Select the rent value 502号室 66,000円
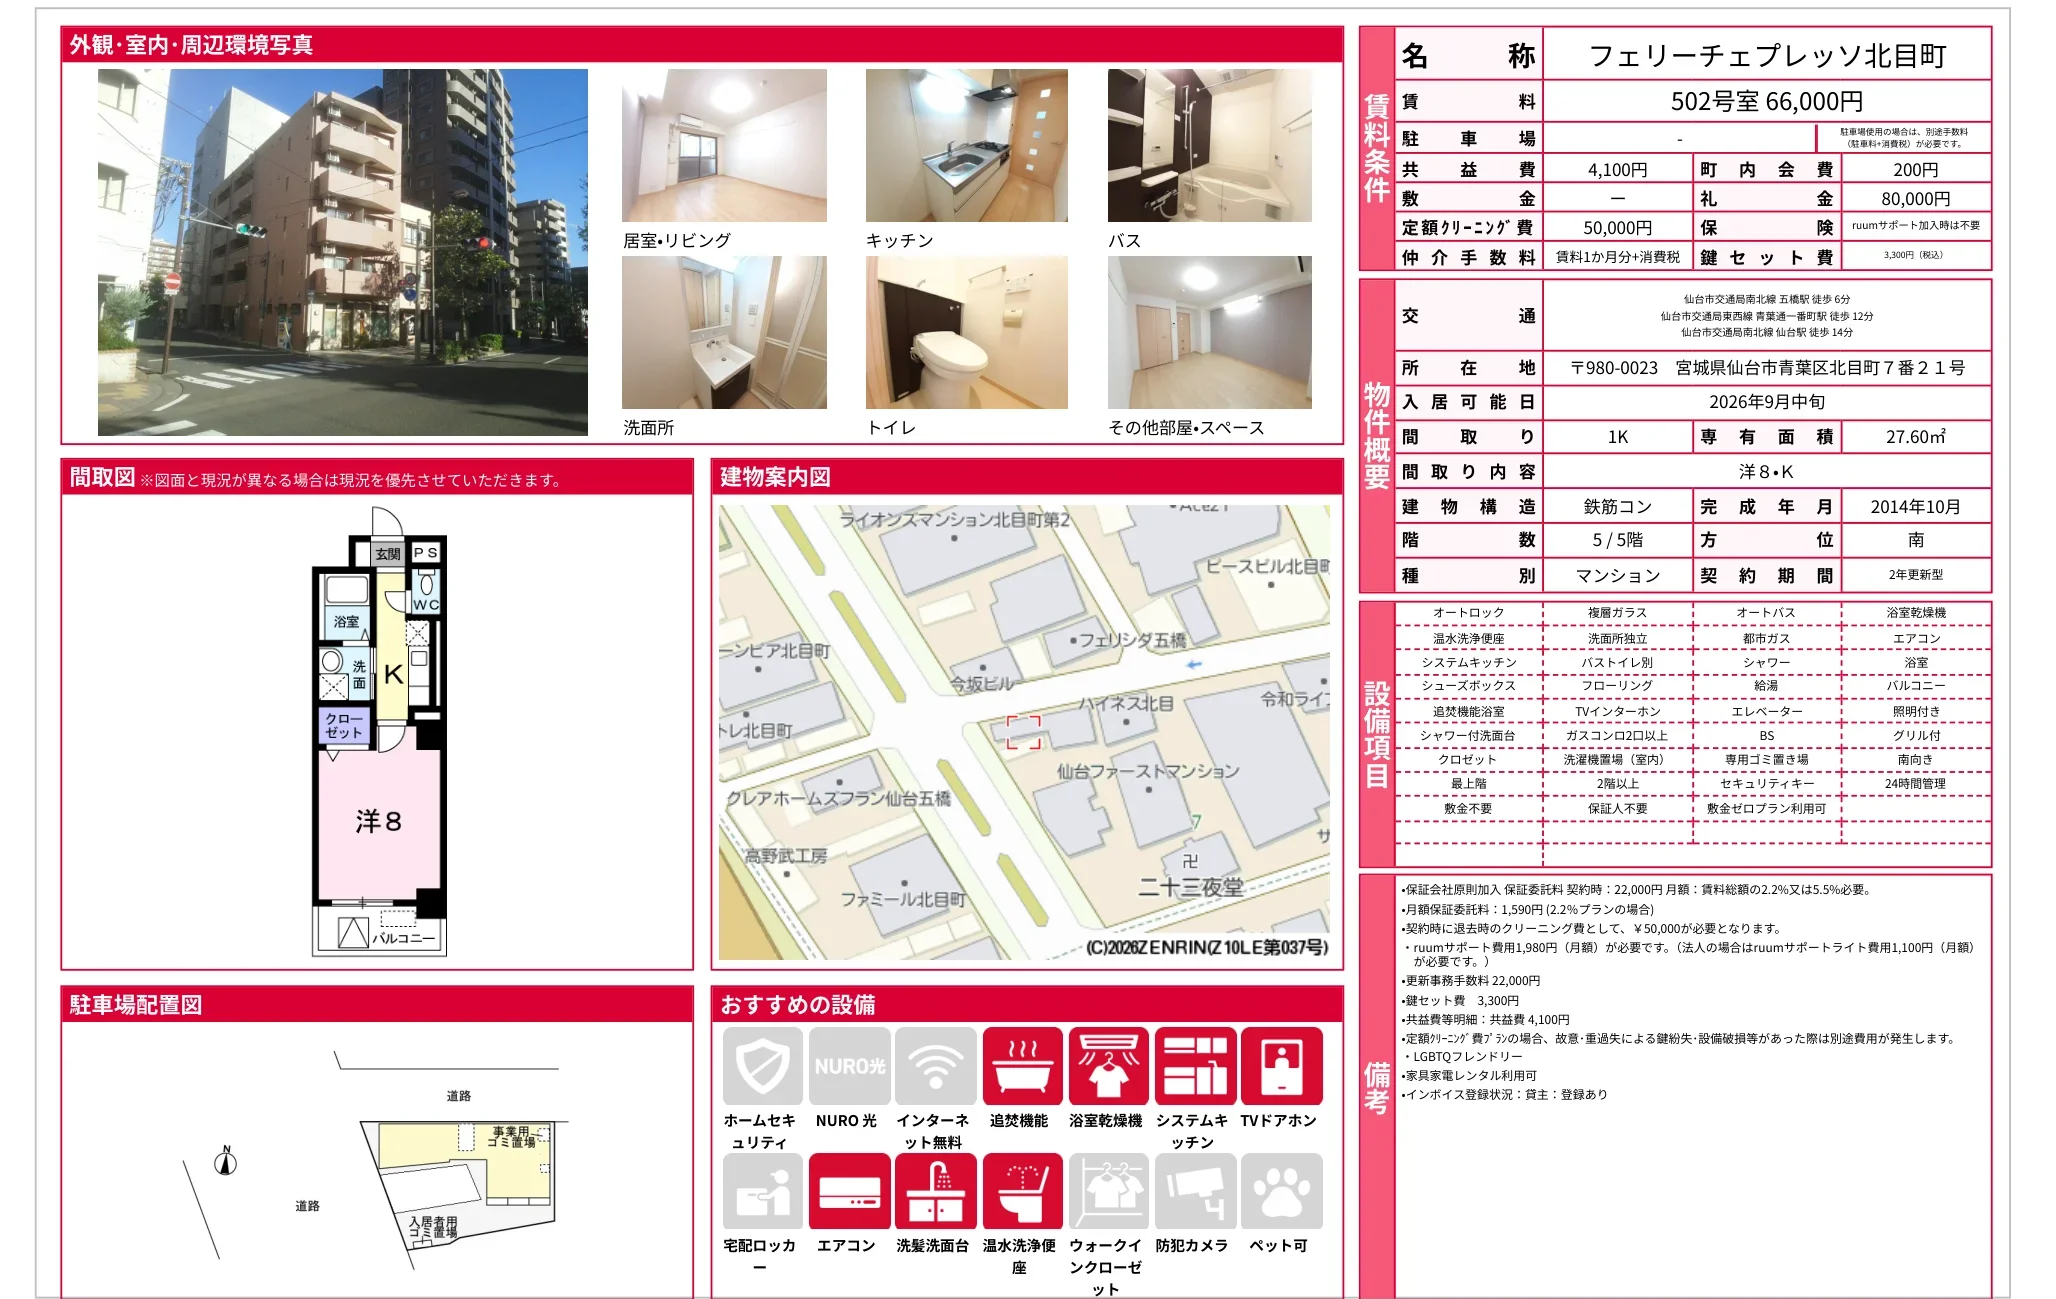The height and width of the screenshot is (1299, 2056). [1767, 102]
